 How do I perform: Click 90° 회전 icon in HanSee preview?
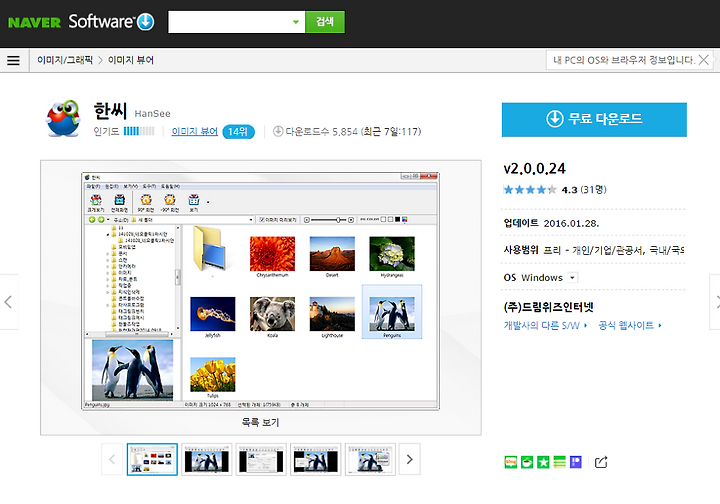(146, 202)
